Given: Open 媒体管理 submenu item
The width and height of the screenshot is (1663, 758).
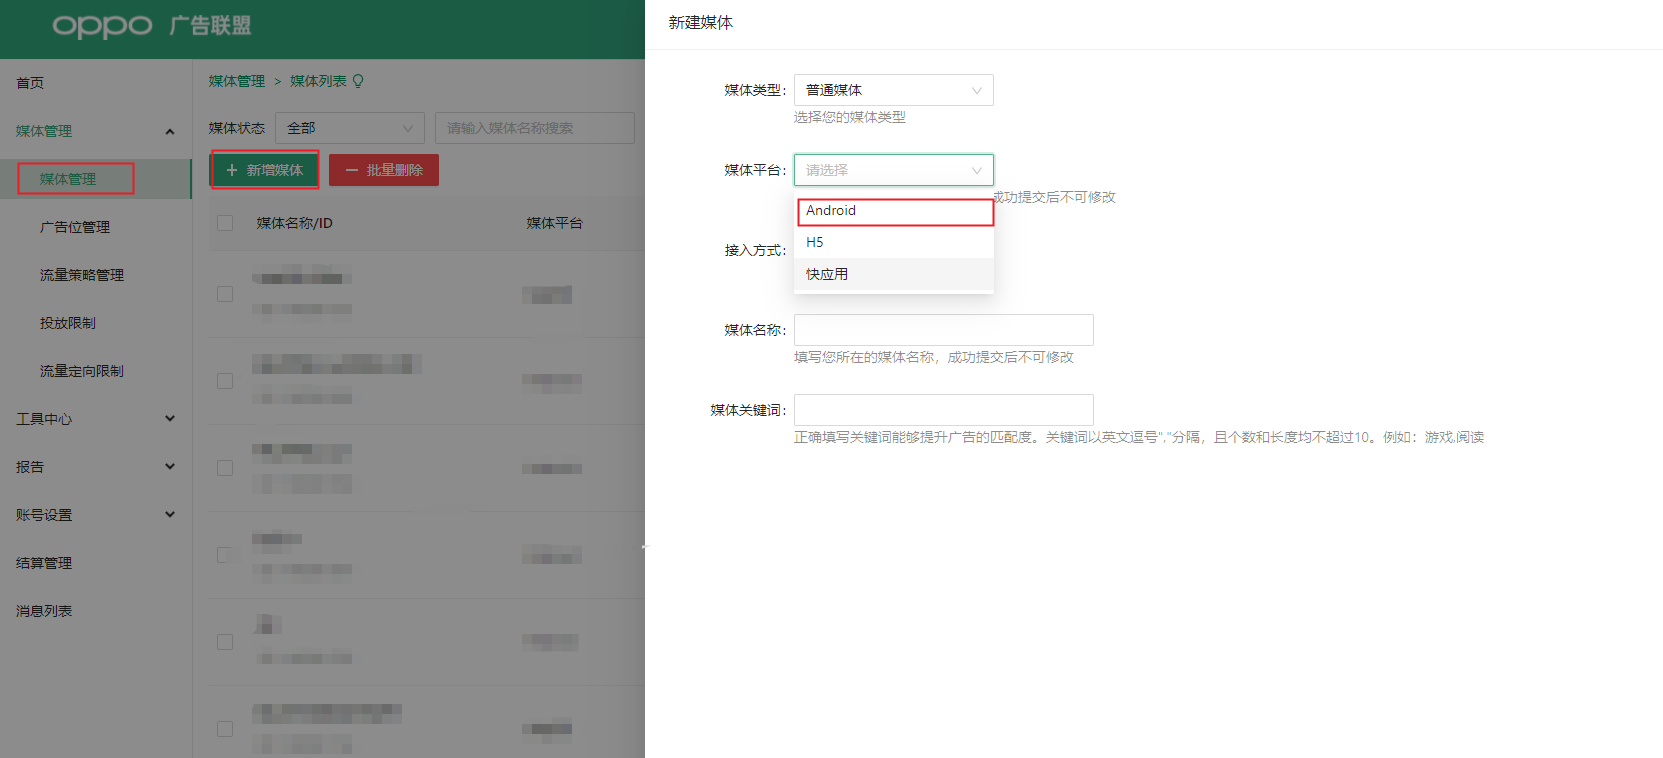Looking at the screenshot, I should pyautogui.click(x=68, y=179).
